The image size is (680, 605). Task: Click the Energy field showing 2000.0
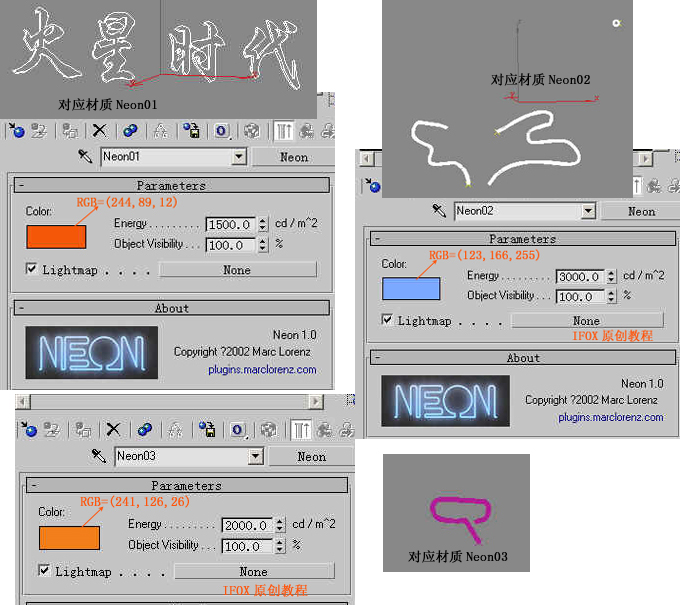coord(248,525)
